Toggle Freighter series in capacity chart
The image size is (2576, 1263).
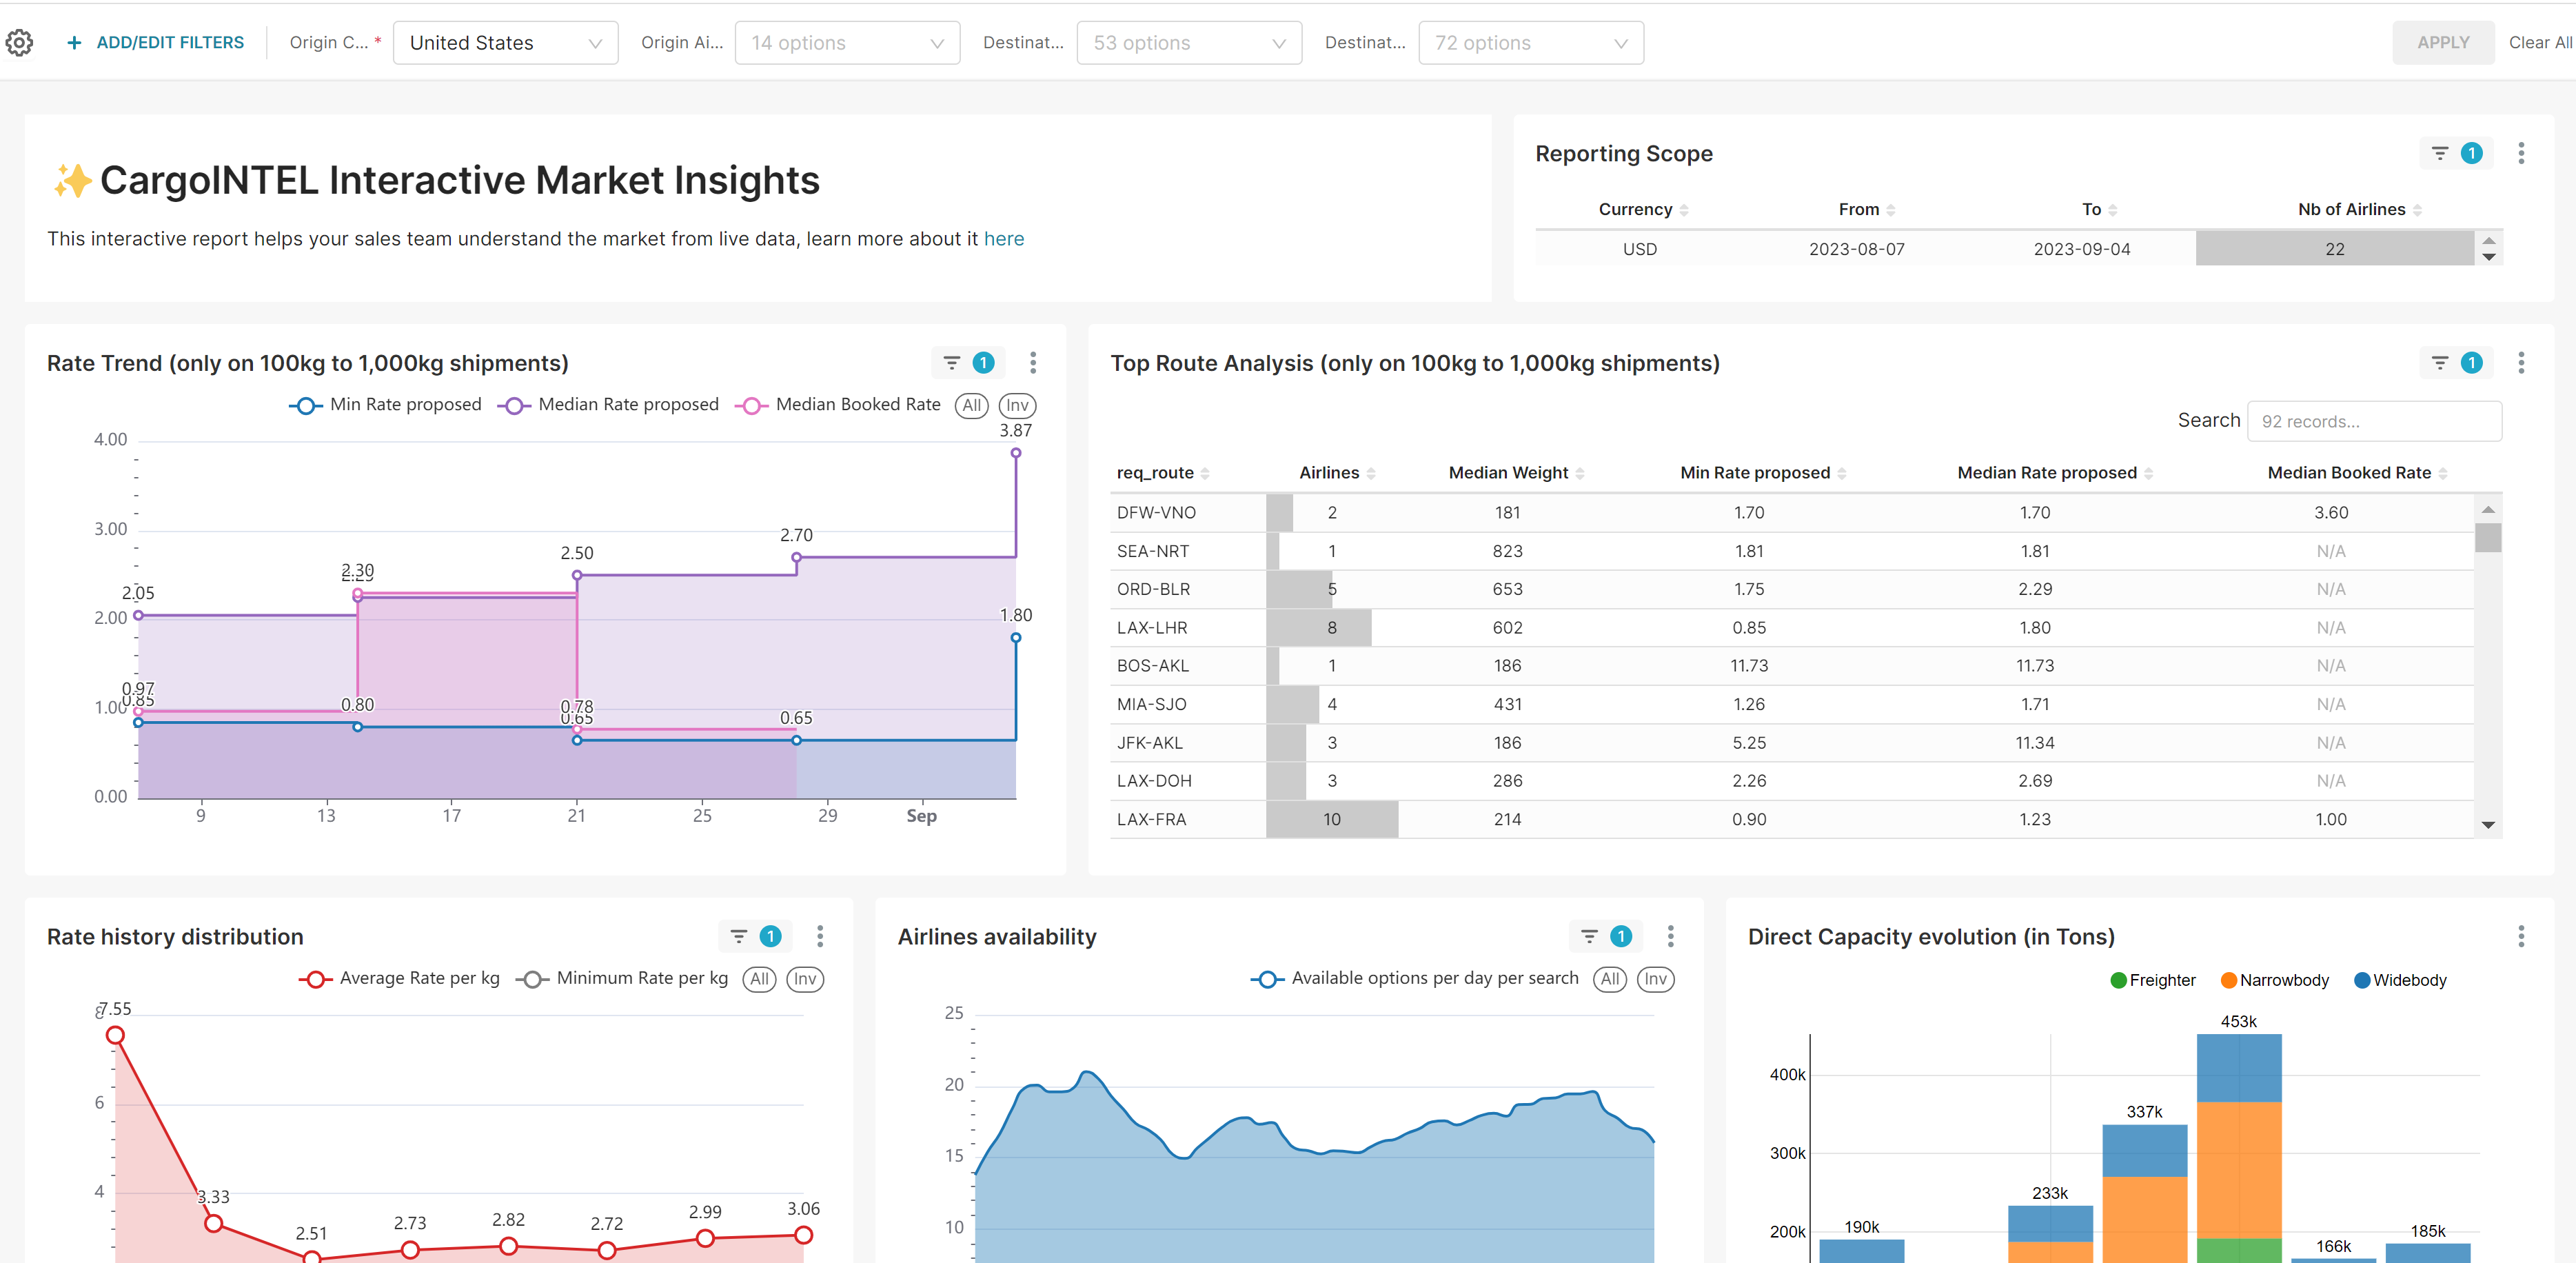[2153, 980]
